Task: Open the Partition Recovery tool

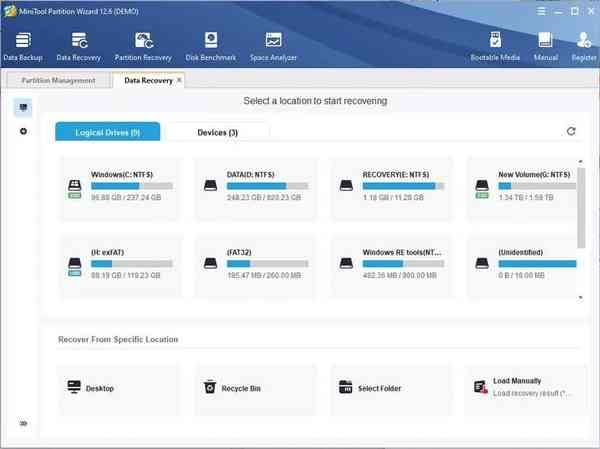Action: coord(143,47)
